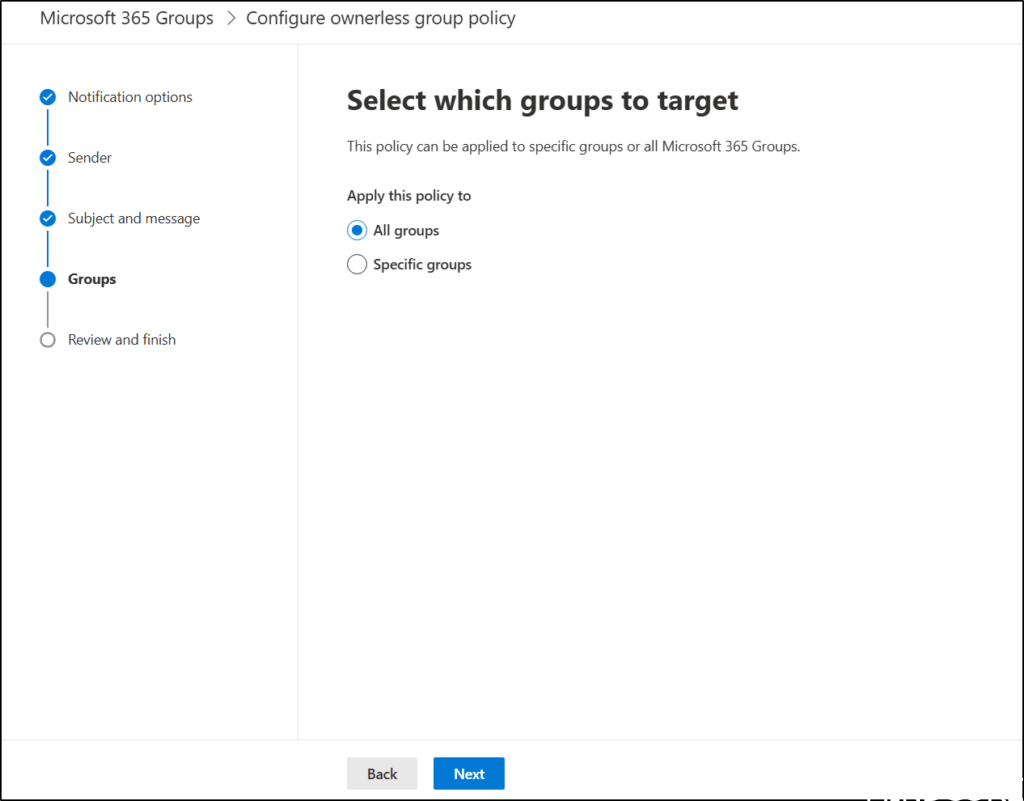
Task: Skip to Review and finish step
Action: point(122,340)
